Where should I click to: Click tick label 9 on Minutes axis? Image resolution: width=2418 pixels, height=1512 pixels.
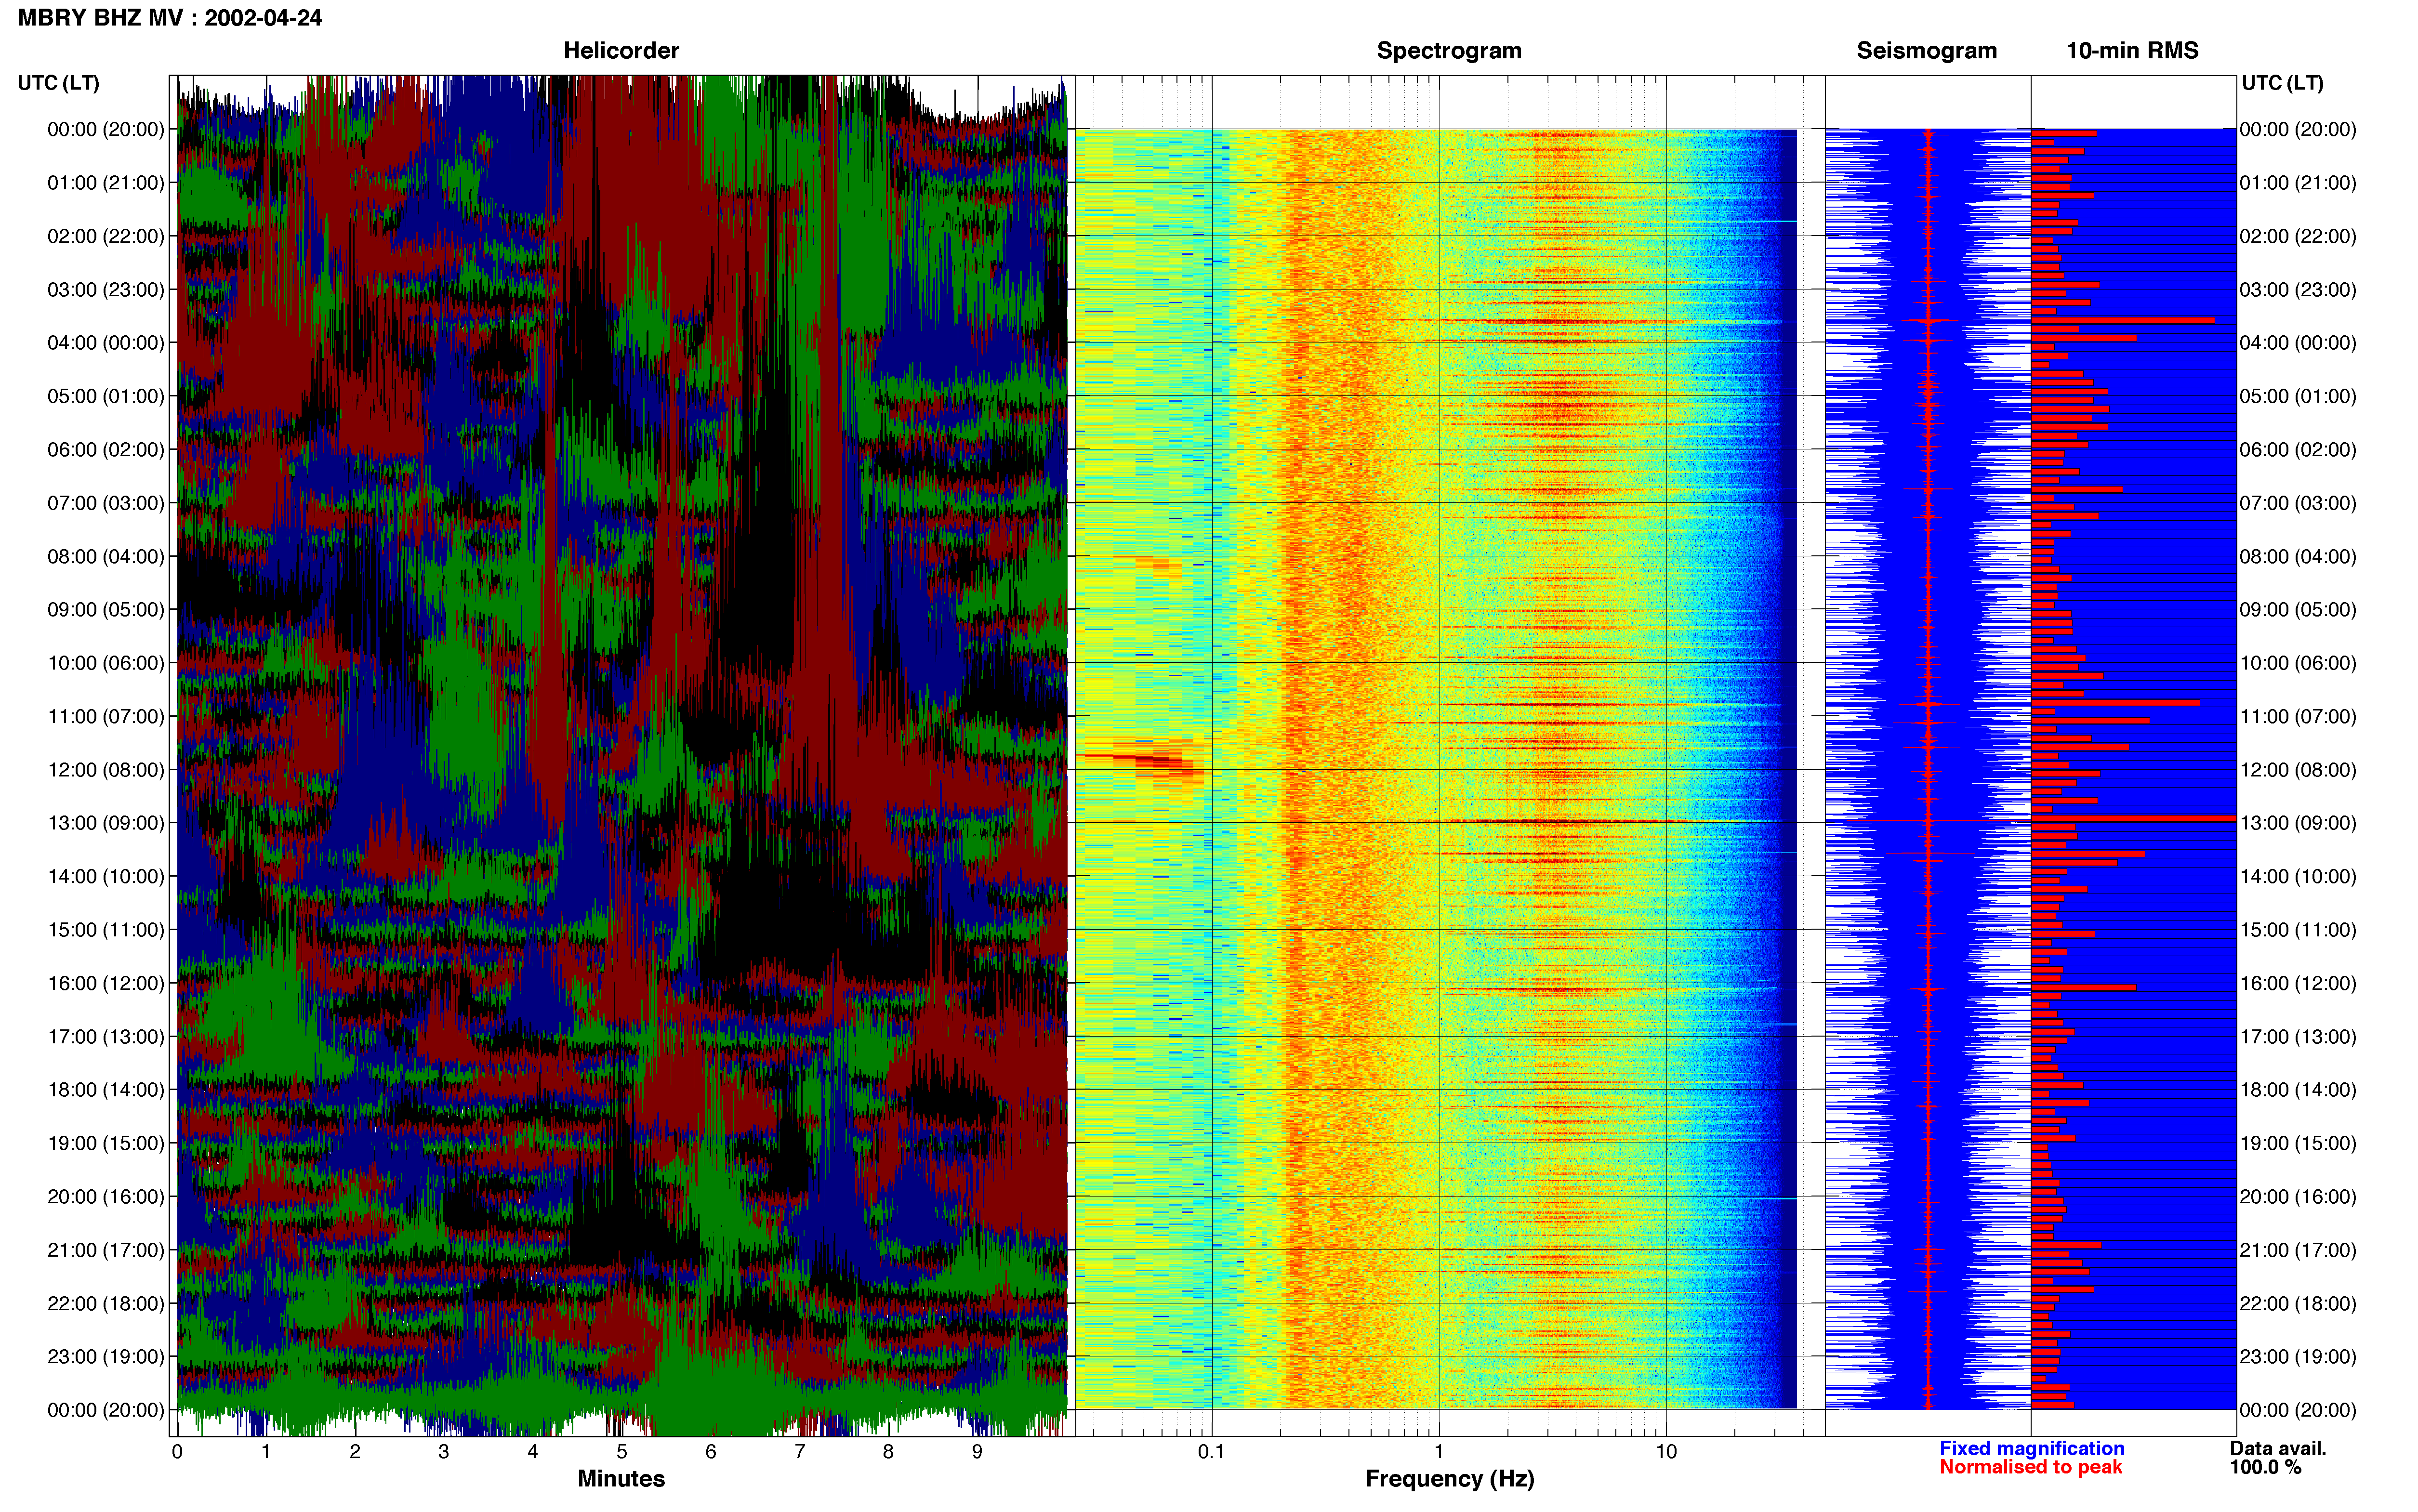(977, 1452)
